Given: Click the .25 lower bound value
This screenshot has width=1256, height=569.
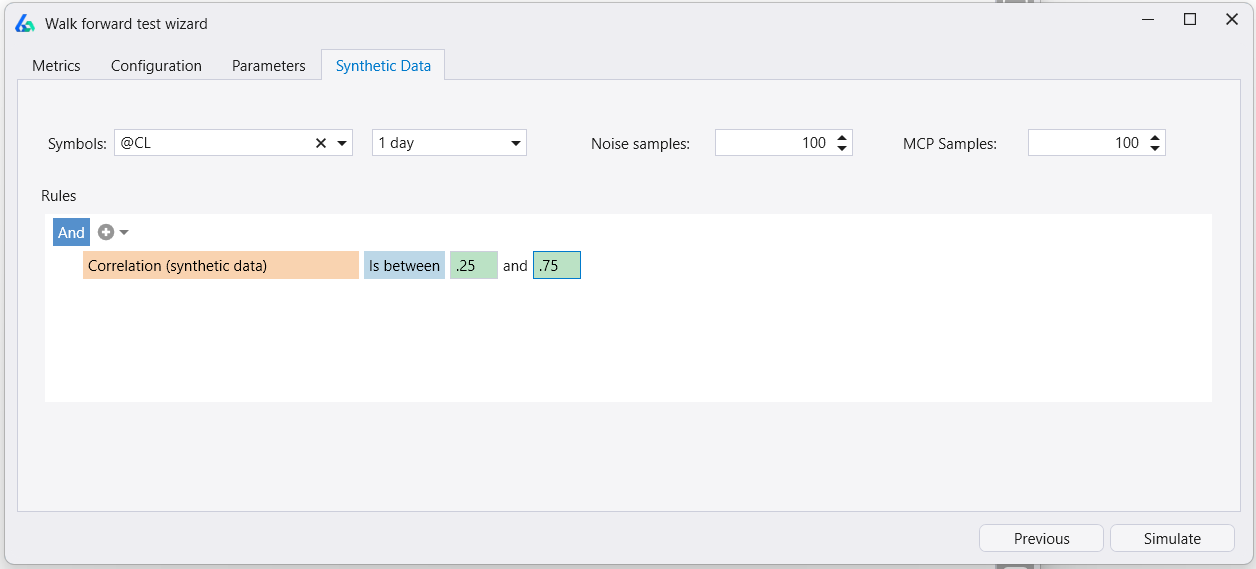Looking at the screenshot, I should pos(473,266).
